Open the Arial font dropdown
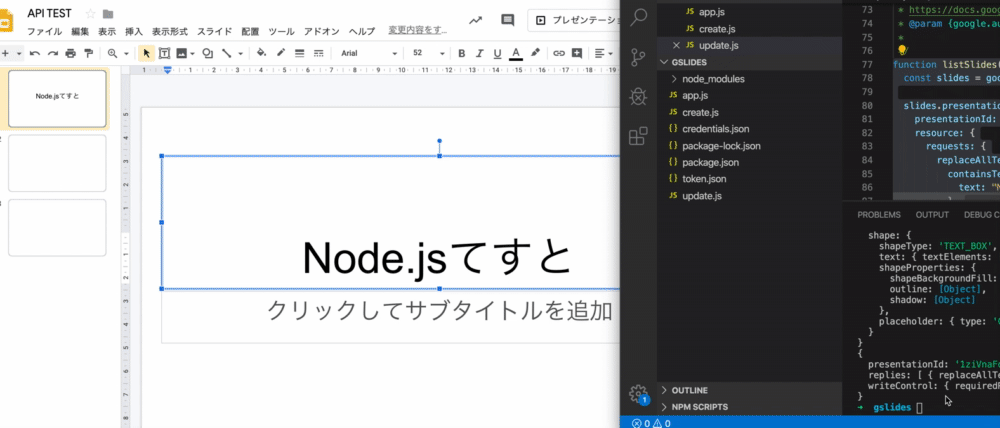This screenshot has height=428, width=1000. (369, 53)
